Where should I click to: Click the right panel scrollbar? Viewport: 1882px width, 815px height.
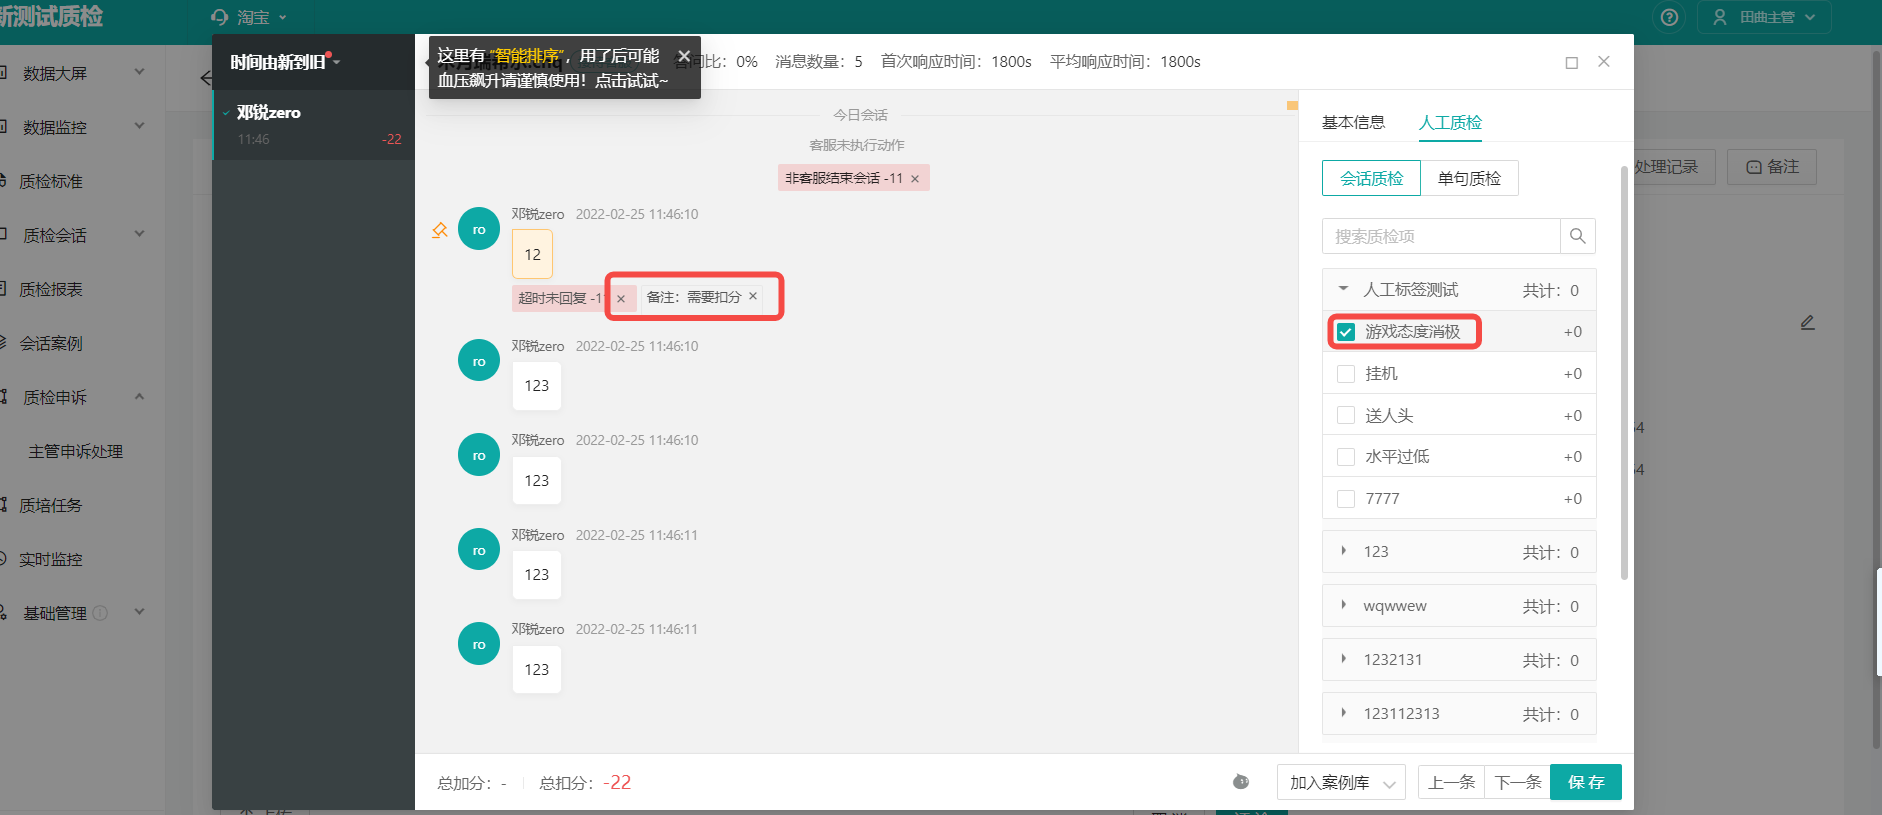[x=1624, y=372]
